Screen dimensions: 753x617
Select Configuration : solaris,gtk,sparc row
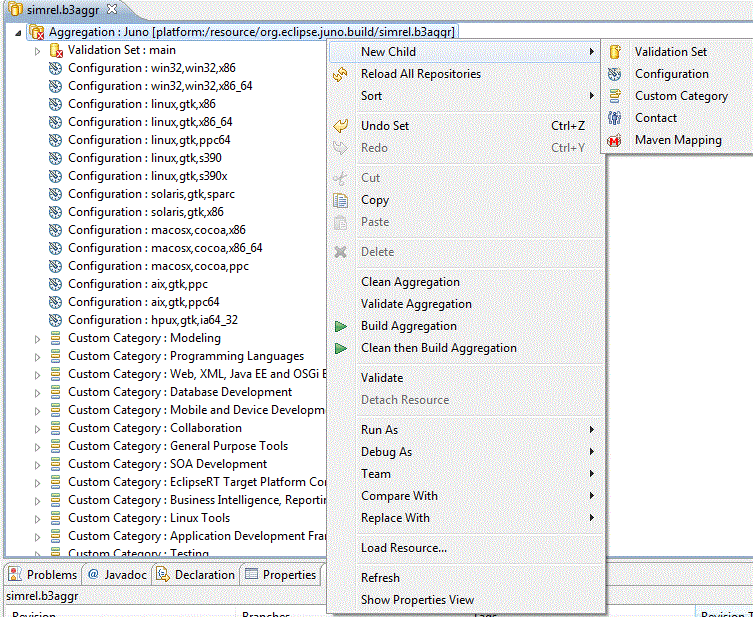[142, 194]
